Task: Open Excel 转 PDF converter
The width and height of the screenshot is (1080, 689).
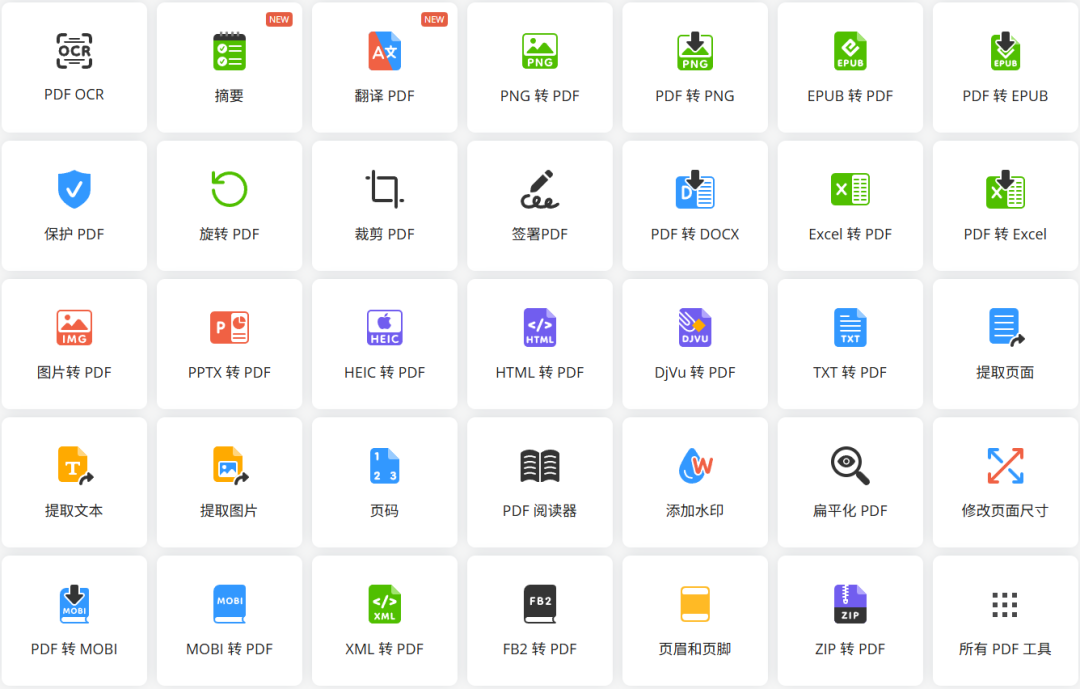Action: (x=850, y=206)
